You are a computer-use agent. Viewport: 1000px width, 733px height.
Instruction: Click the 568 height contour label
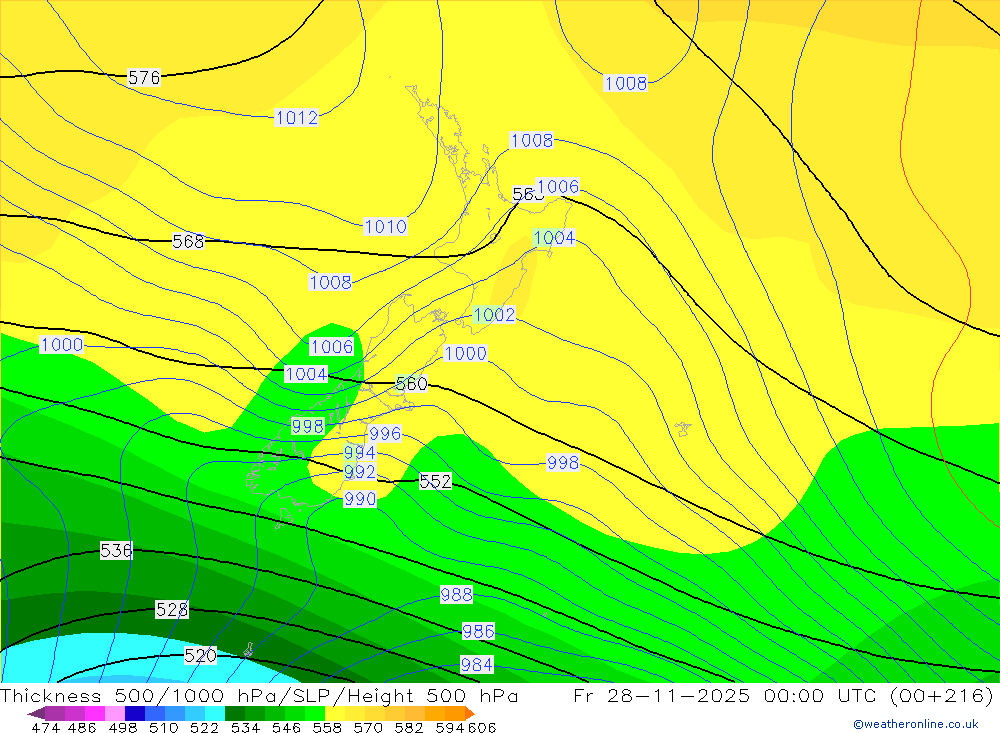tap(189, 241)
